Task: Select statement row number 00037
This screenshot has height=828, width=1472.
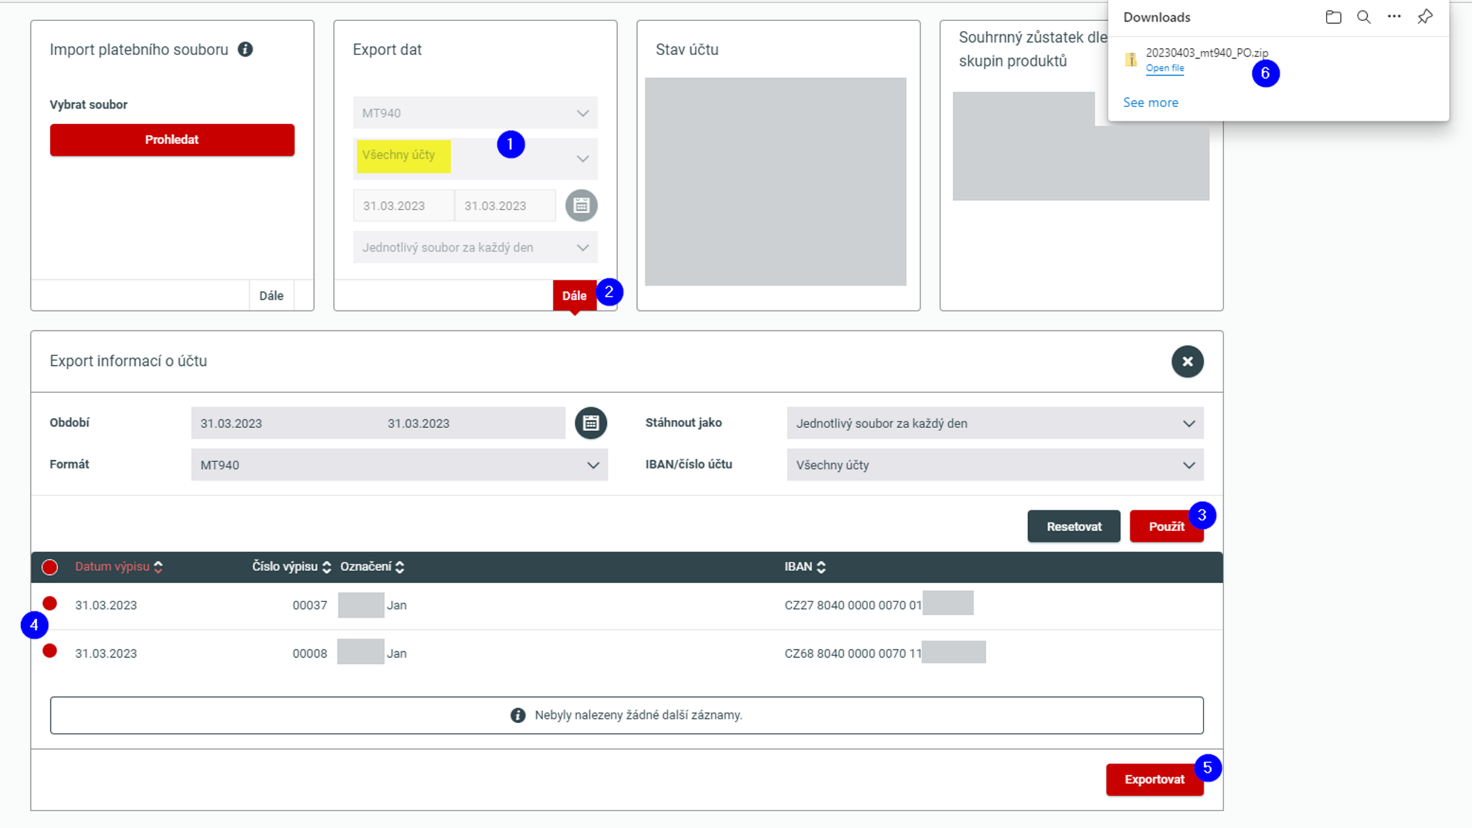Action: coord(50,604)
